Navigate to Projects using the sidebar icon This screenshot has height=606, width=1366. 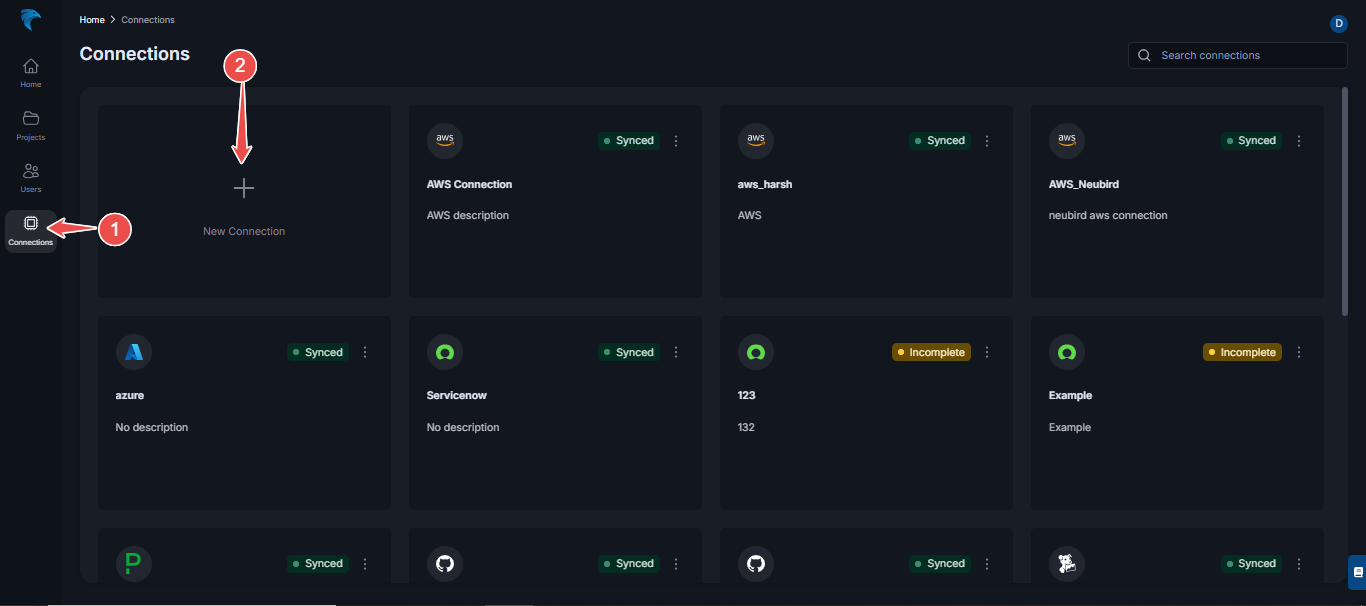point(30,122)
